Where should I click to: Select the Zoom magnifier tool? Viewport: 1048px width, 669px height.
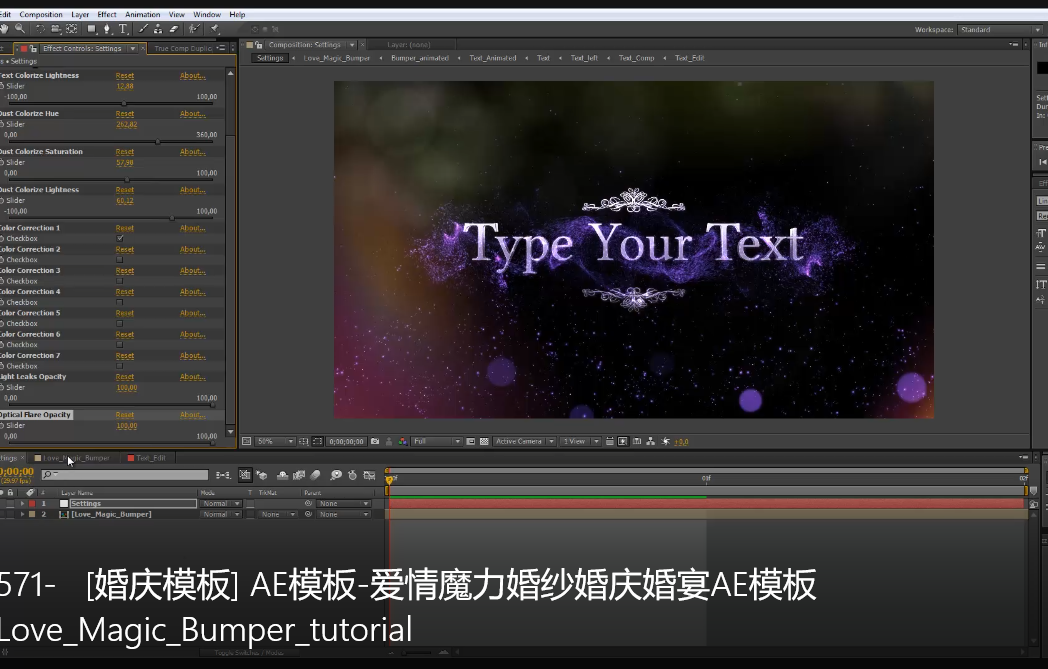(20, 29)
